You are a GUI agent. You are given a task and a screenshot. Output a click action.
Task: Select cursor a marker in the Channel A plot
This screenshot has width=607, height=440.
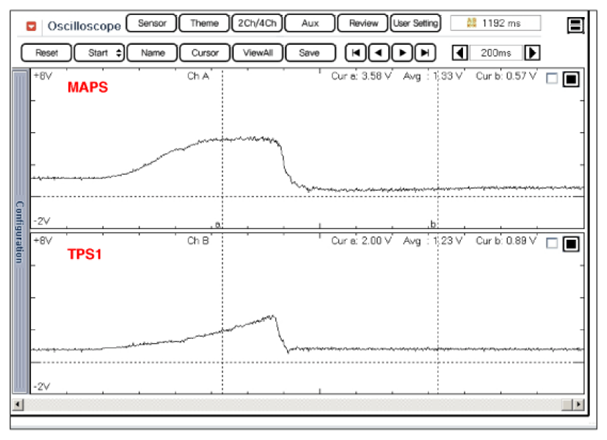click(218, 224)
